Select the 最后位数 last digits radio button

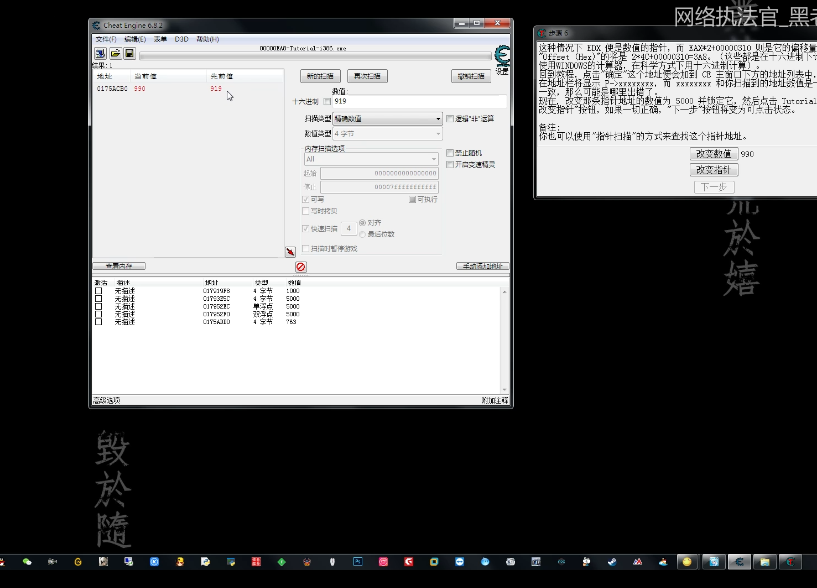click(363, 235)
